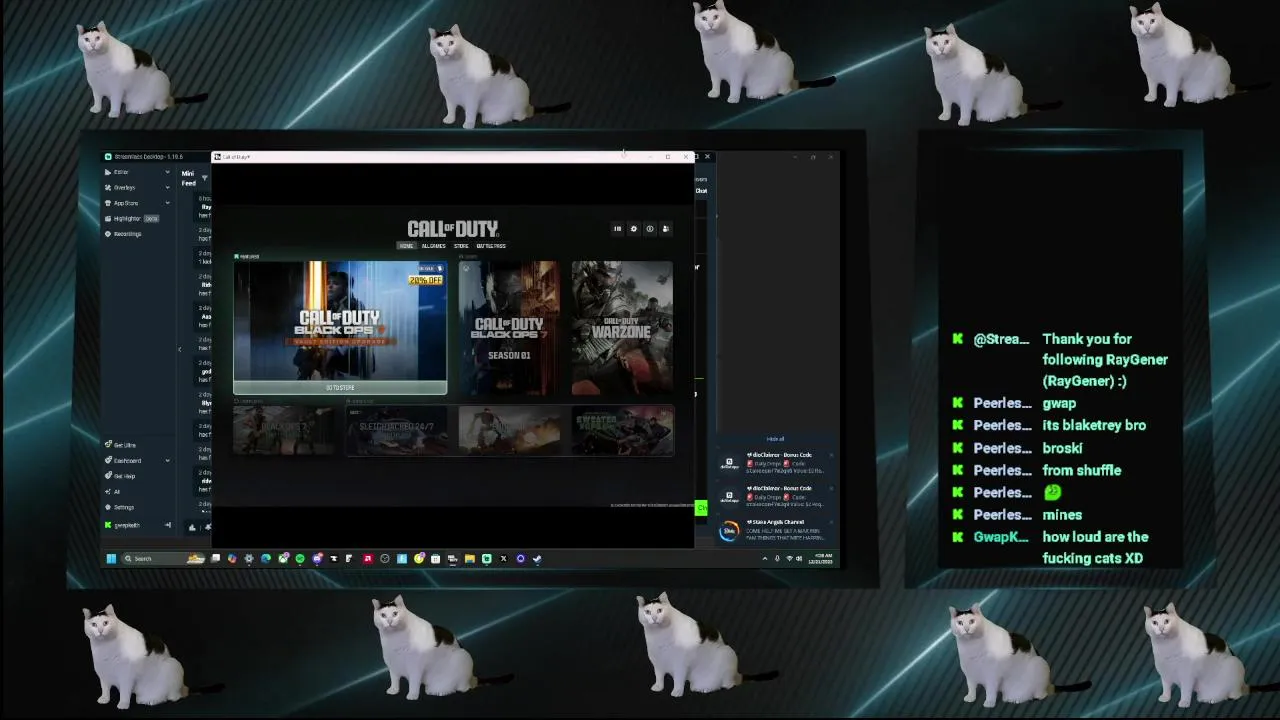Expand the App Store dropdown chevron
This screenshot has width=1280, height=720.
point(167,203)
